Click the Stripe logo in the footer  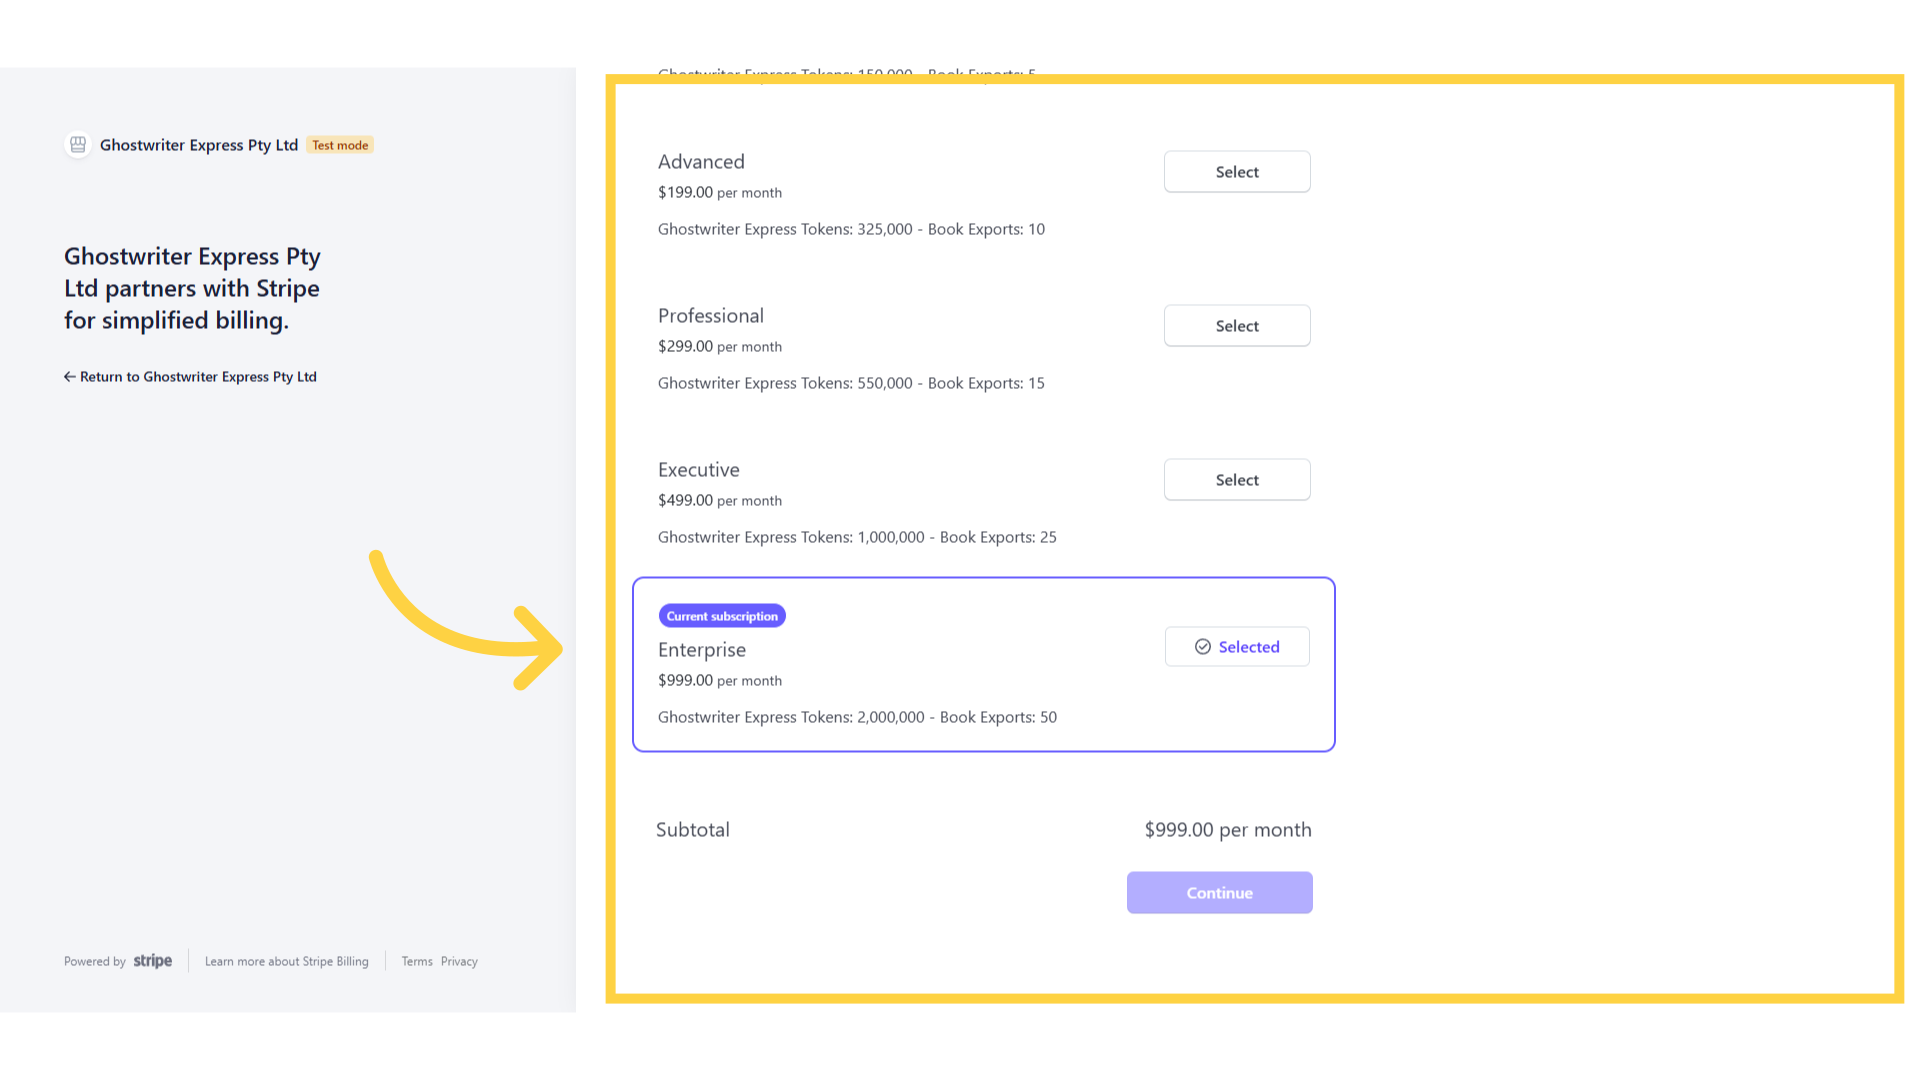pos(153,961)
